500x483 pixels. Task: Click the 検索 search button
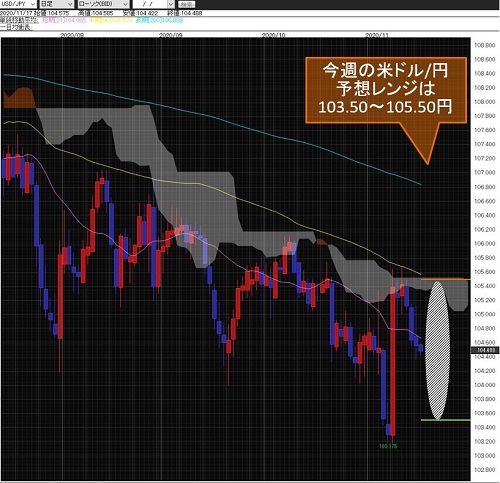coord(187,4)
